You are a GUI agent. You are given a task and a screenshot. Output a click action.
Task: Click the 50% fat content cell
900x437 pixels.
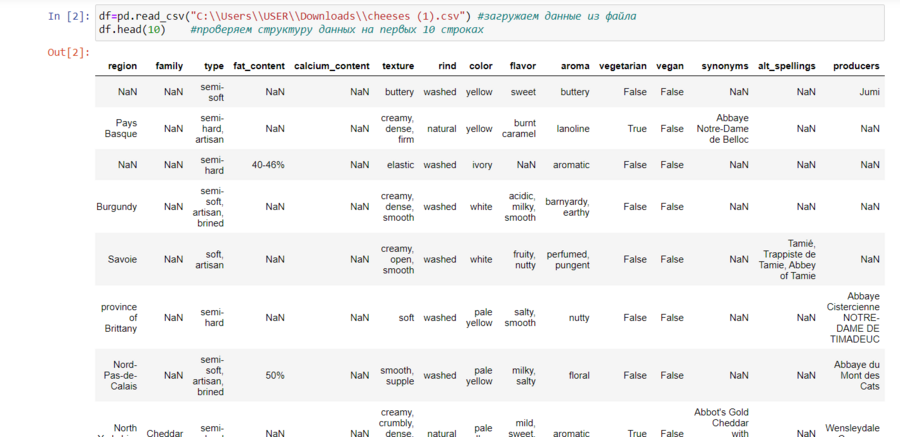[x=275, y=376]
